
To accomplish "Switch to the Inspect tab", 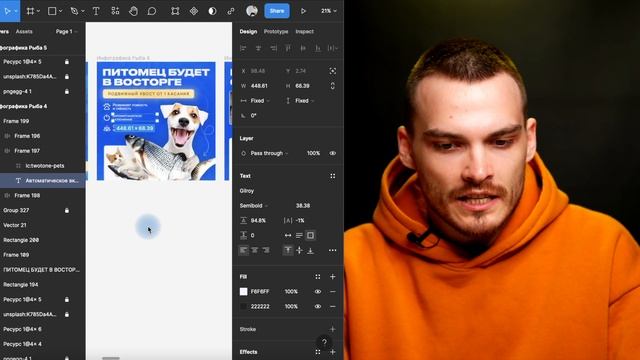I will pos(304,31).
